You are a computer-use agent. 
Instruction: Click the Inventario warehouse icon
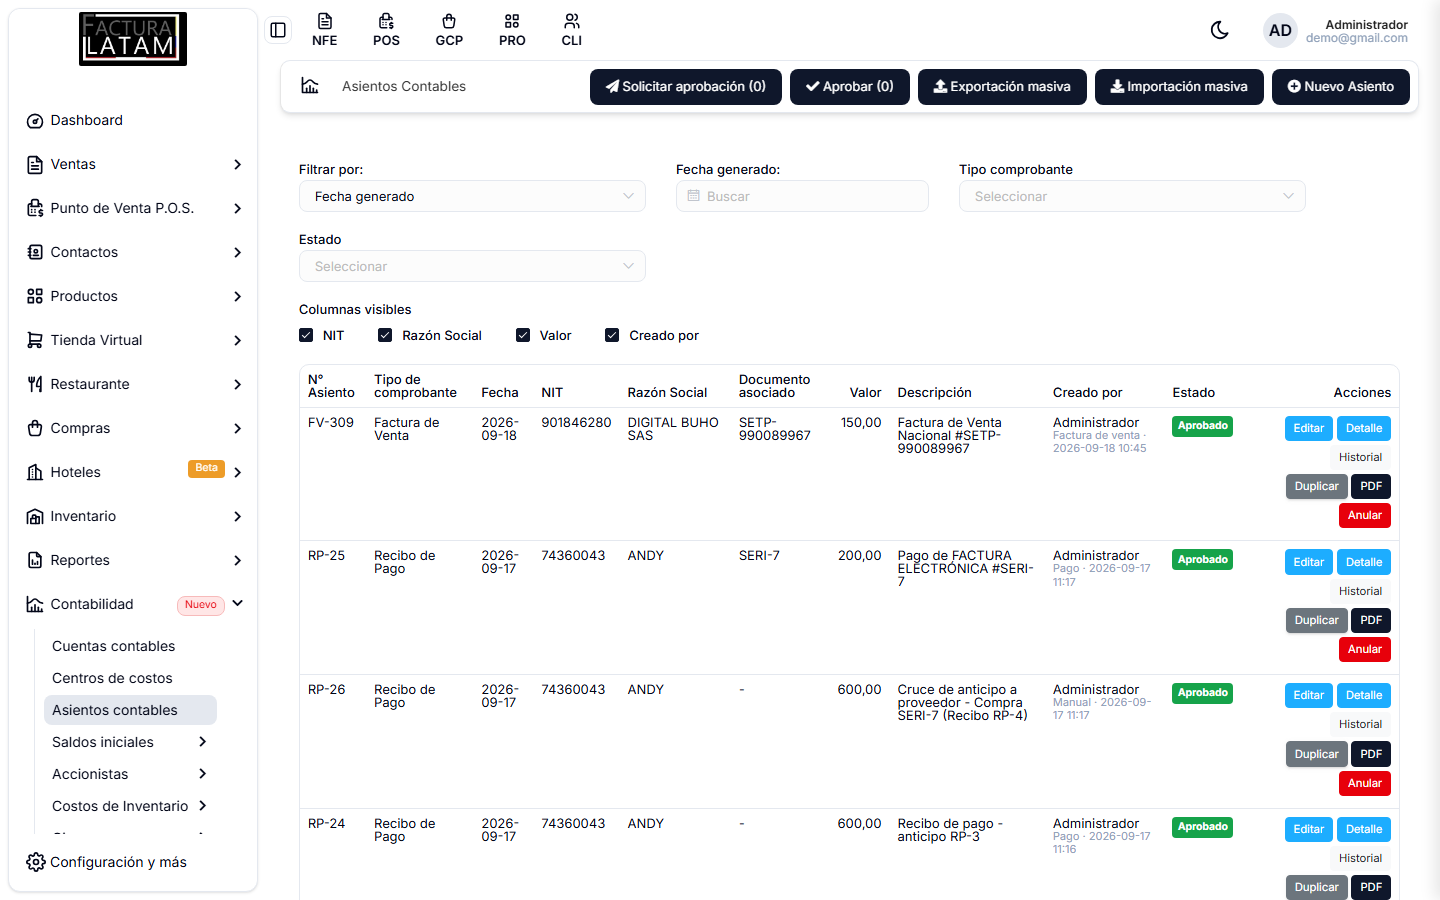[35, 517]
